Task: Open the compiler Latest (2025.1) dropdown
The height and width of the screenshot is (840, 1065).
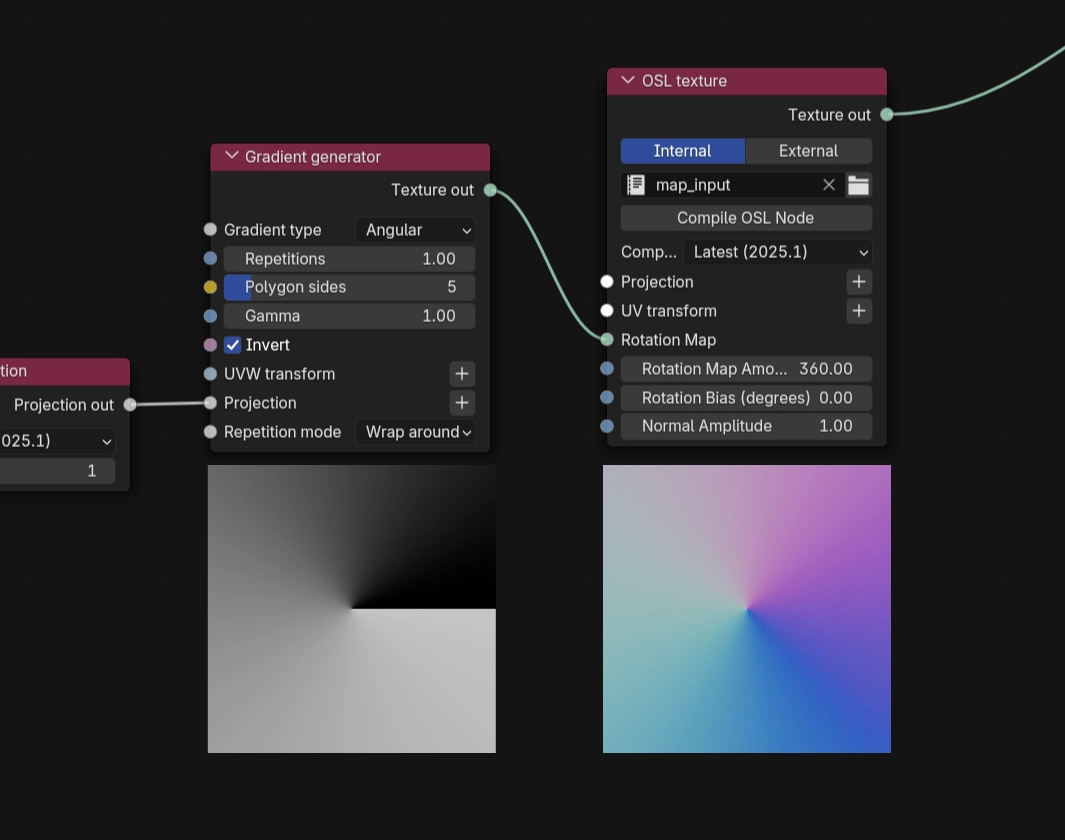Action: (778, 251)
